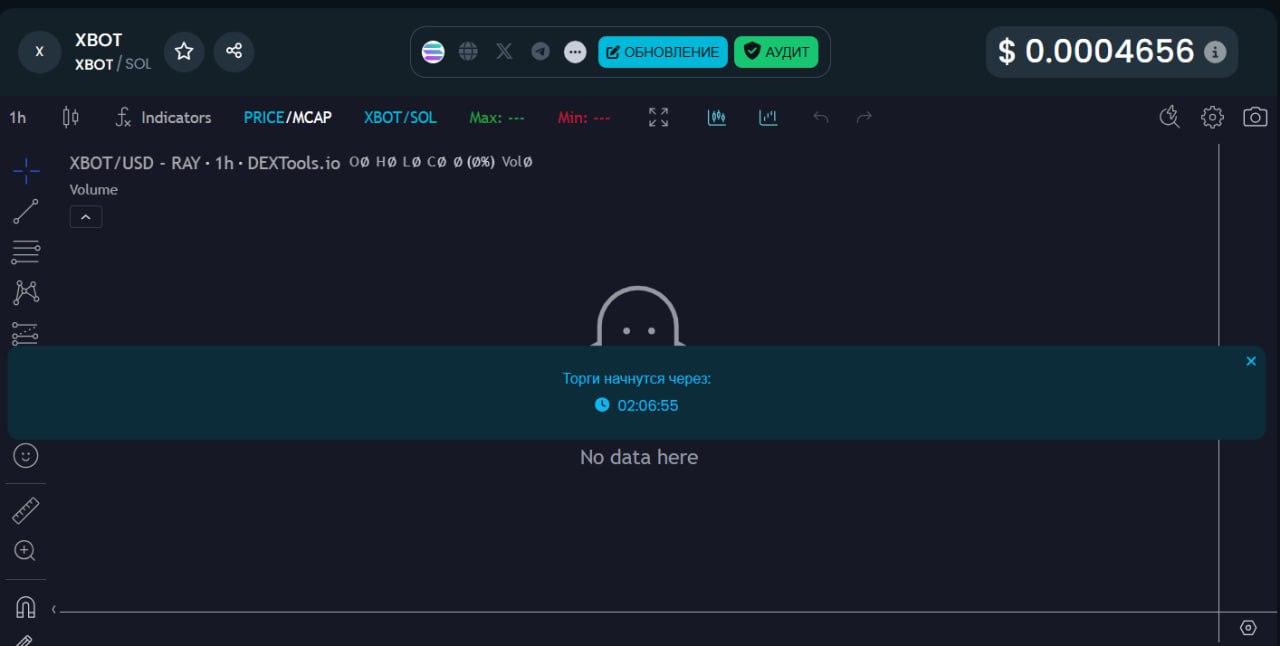Open chart settings gear in top toolbar
The height and width of the screenshot is (646, 1280).
coord(1212,117)
